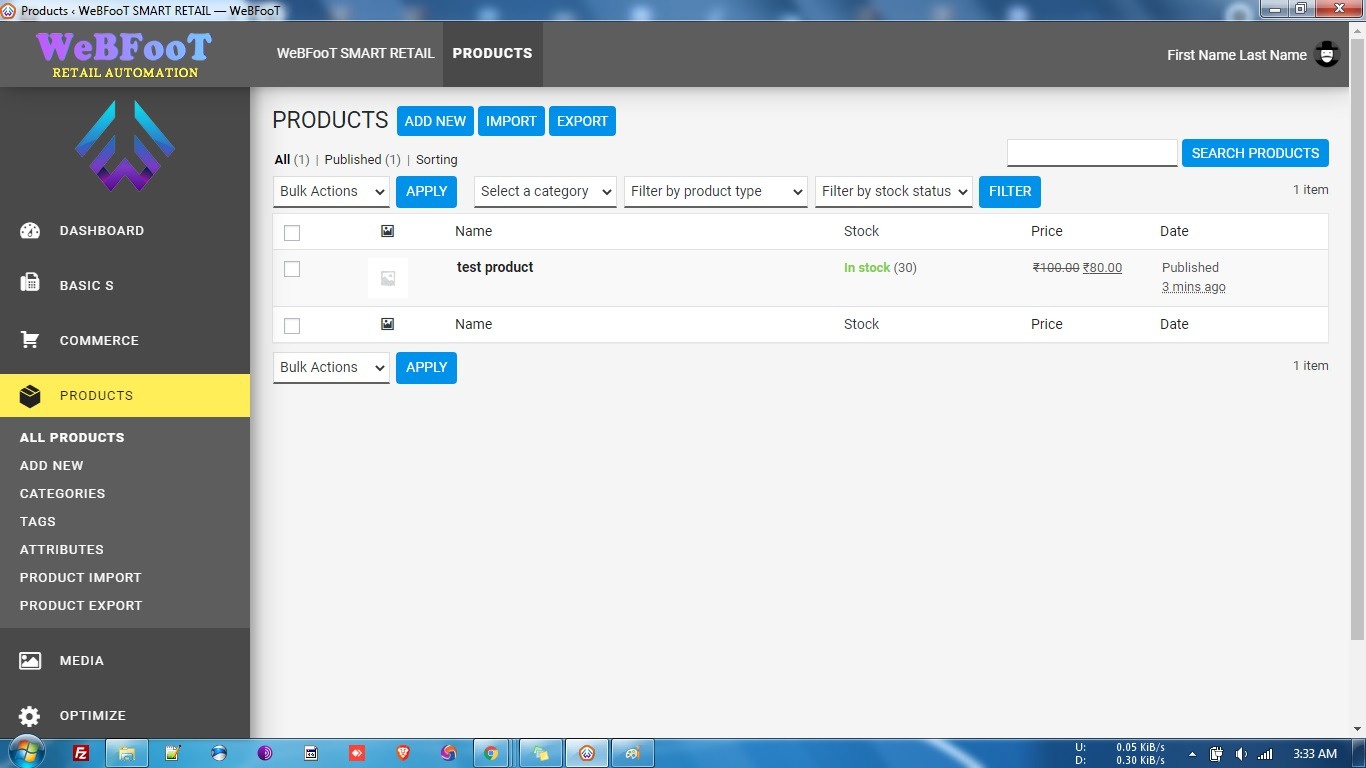
Task: Open the Dashboard gauge icon in sidebar
Action: (30, 231)
